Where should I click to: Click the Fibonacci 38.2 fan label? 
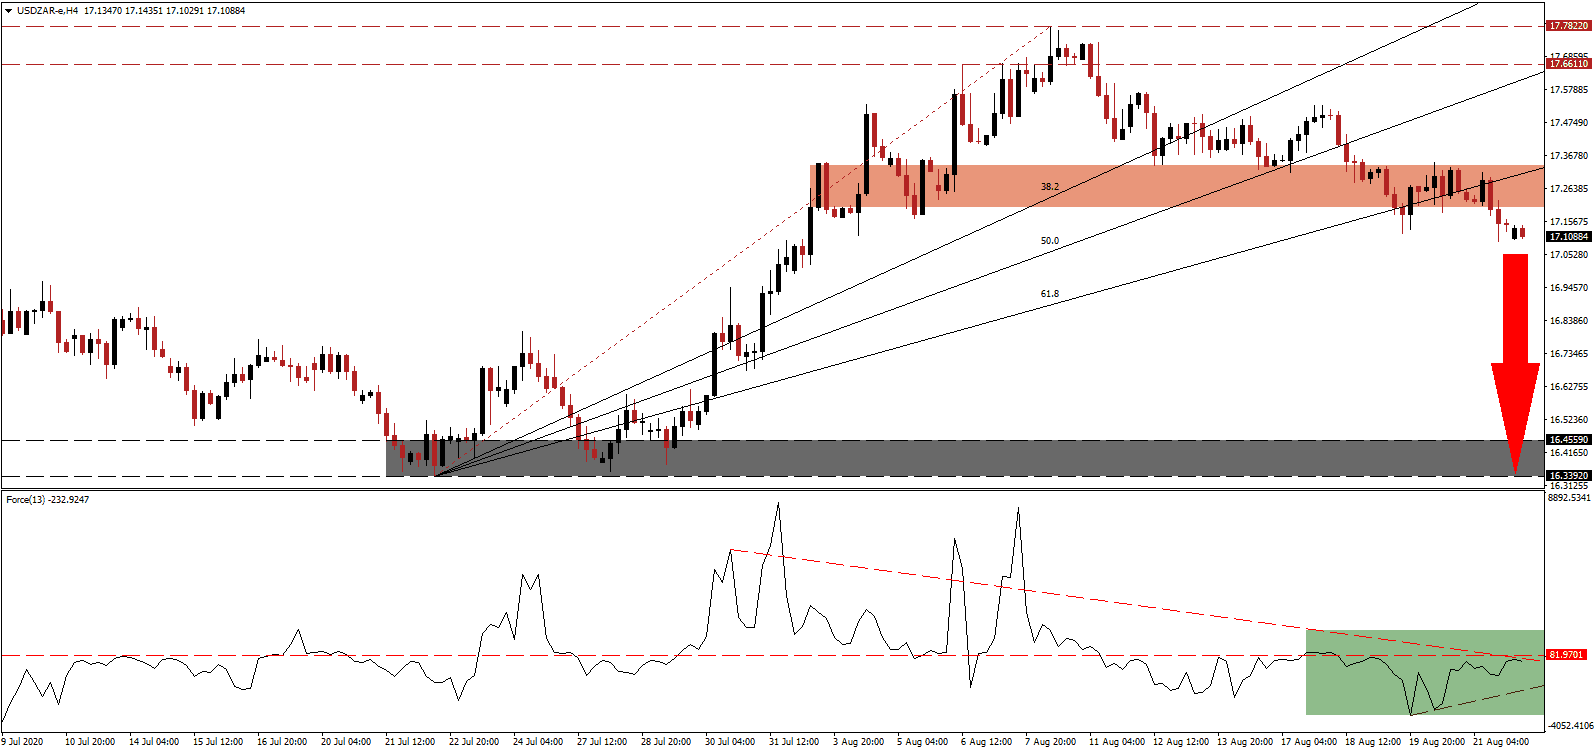[1049, 187]
